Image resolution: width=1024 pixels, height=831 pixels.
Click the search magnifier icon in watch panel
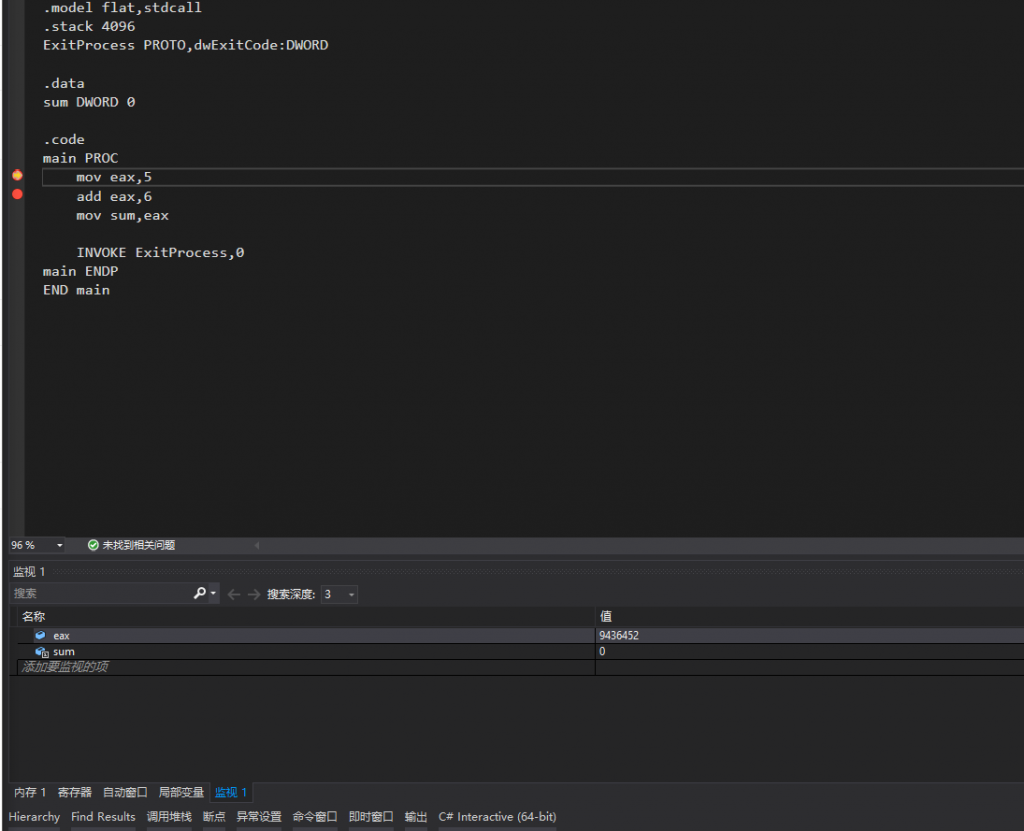click(200, 594)
